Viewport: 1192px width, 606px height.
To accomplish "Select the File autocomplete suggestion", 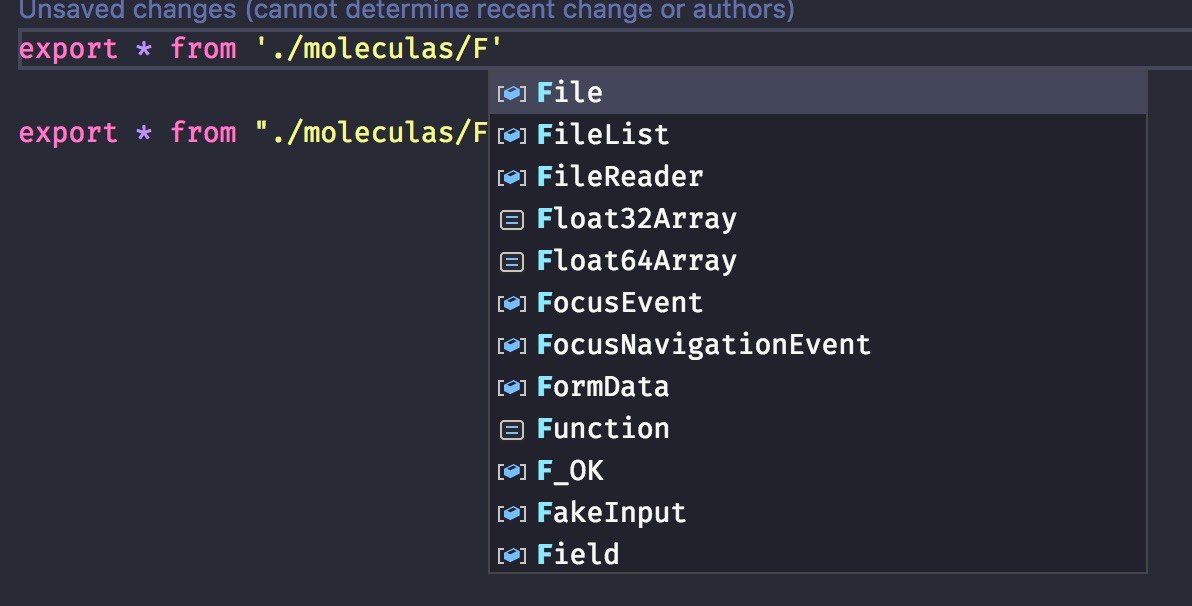I will pos(817,93).
